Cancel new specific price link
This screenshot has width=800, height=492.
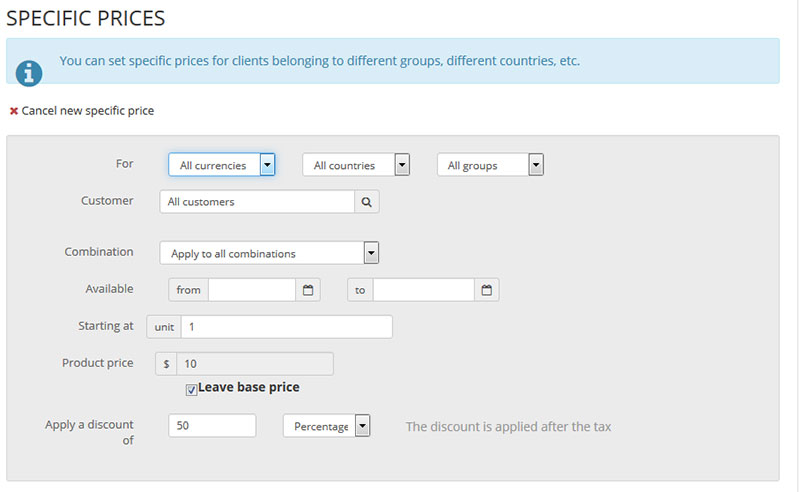88,111
